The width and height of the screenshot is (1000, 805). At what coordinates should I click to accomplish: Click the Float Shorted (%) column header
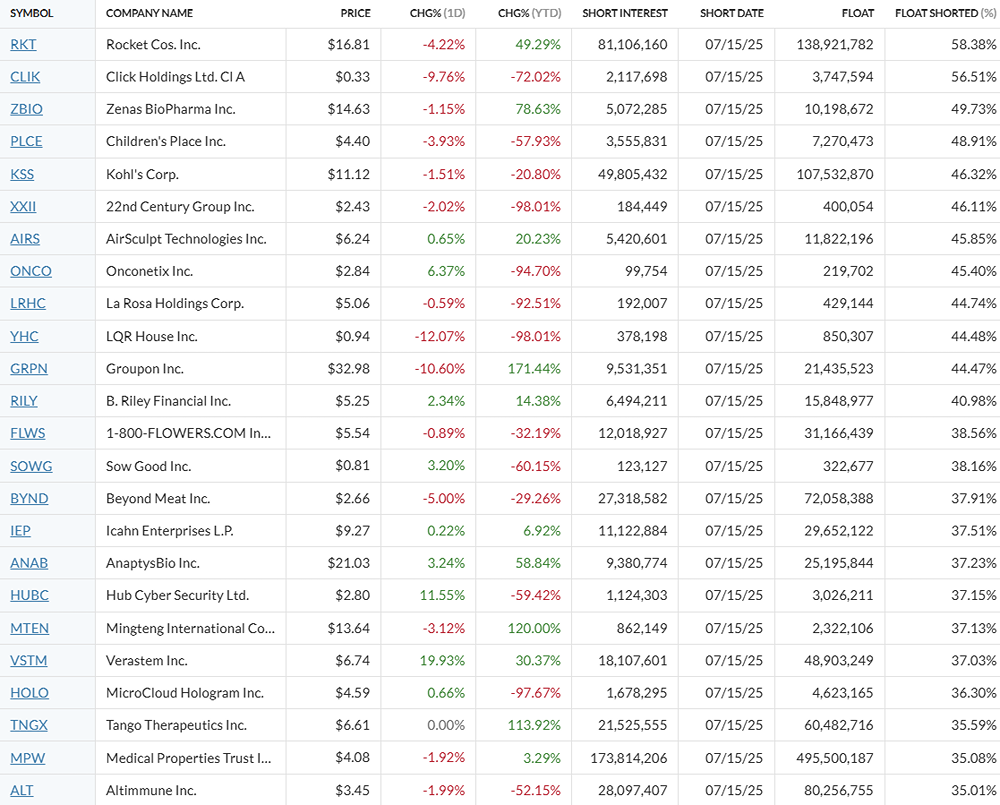945,13
